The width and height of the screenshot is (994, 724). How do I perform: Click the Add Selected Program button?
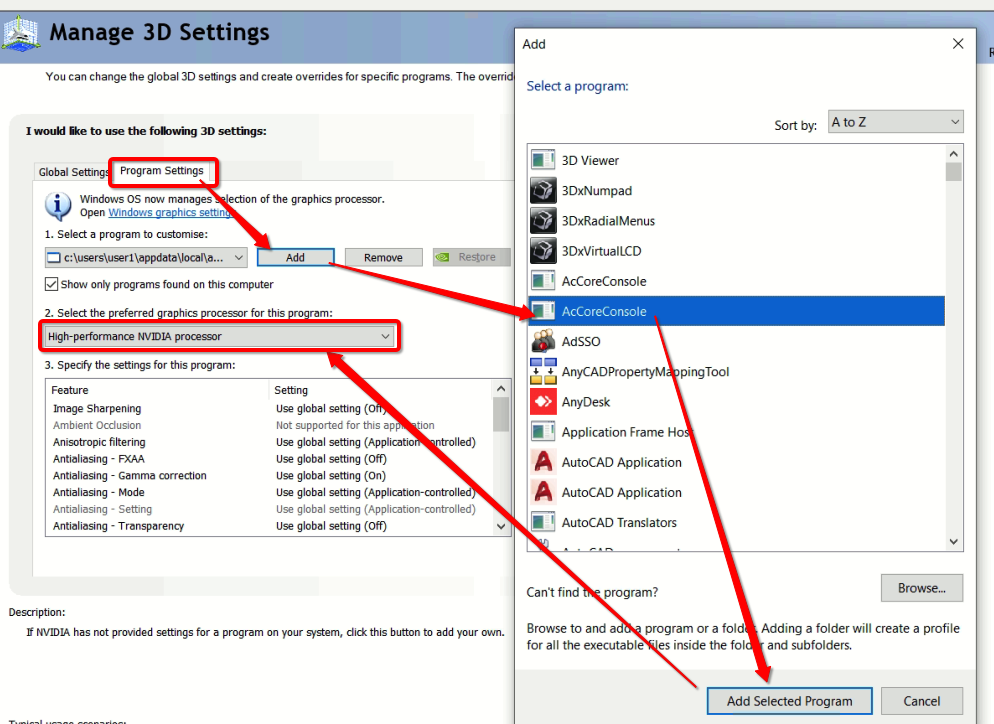(x=789, y=700)
